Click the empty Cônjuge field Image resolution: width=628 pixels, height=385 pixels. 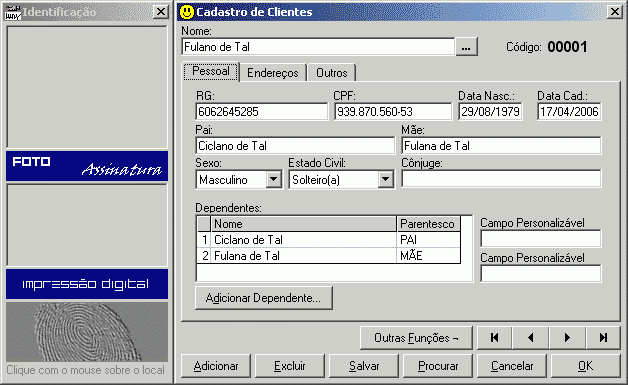pos(501,179)
